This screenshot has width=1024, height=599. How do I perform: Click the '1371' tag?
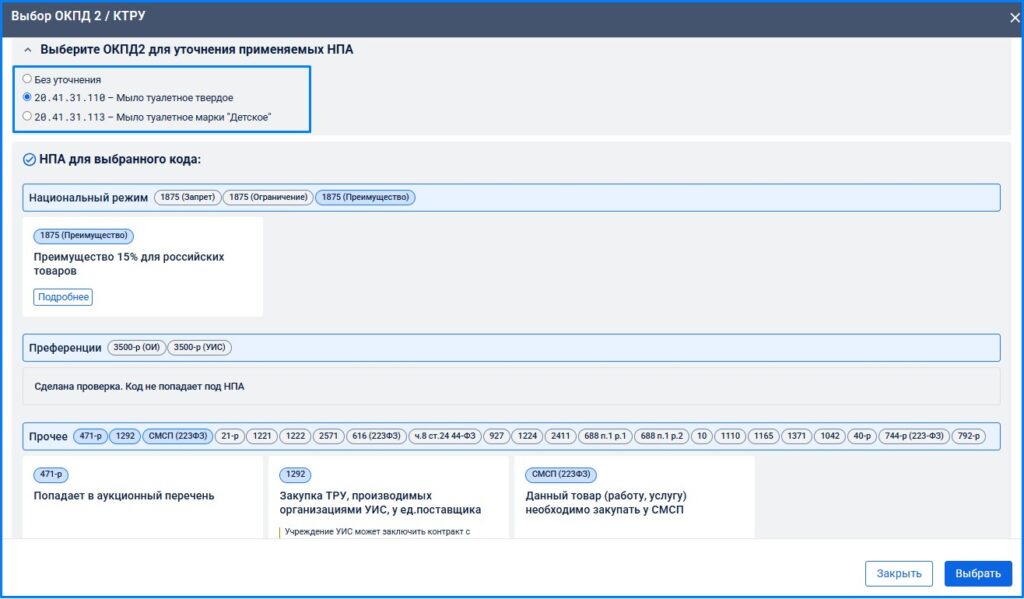click(797, 436)
